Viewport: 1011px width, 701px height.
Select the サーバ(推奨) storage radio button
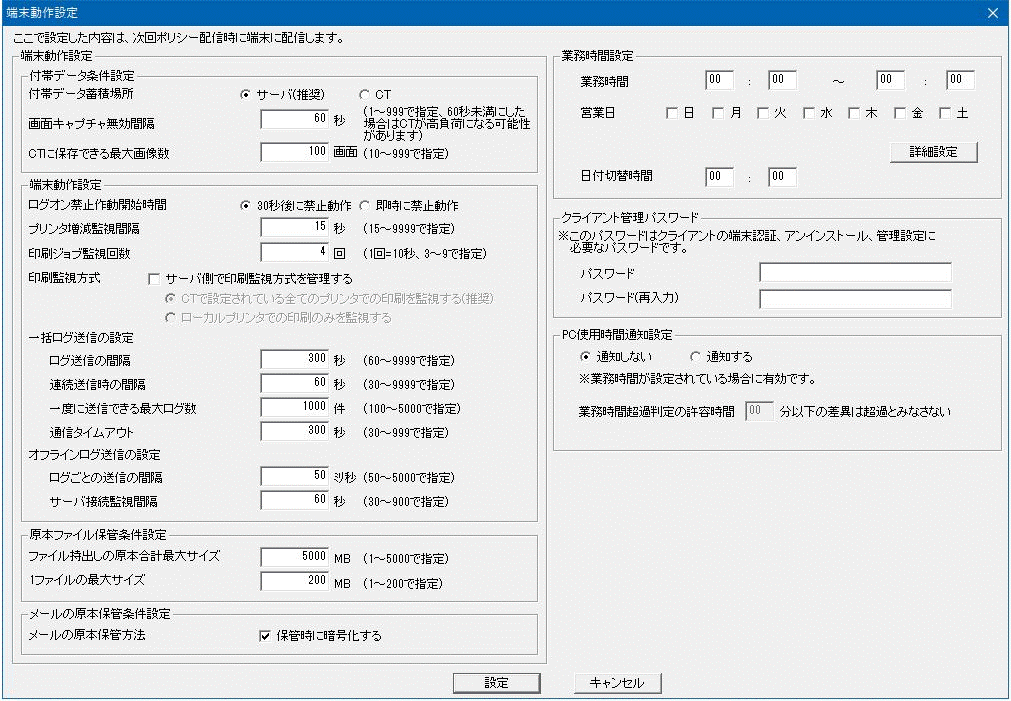[246, 95]
